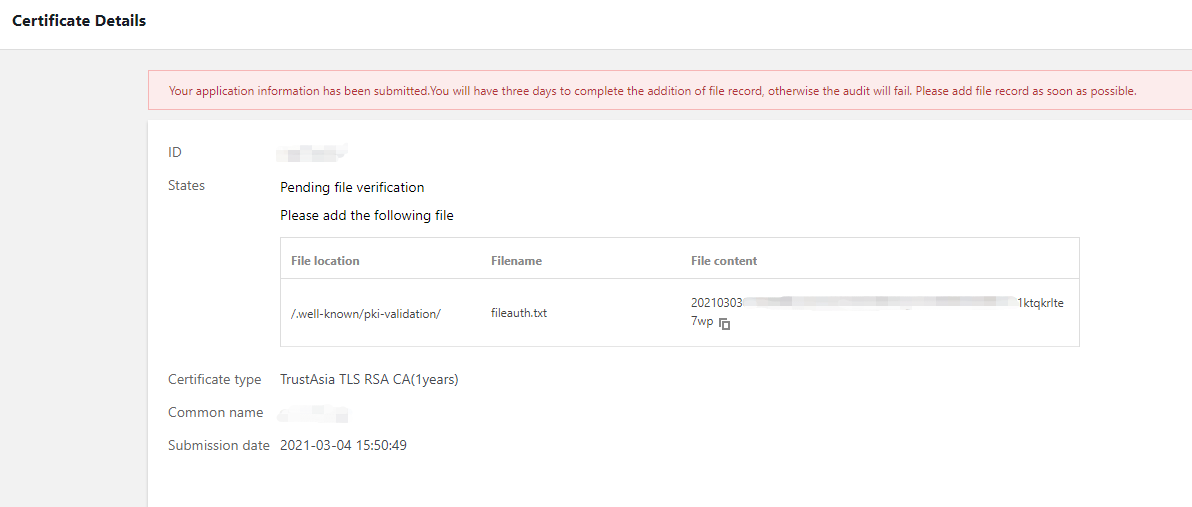Click the File content column header
The image size is (1192, 507).
[724, 261]
